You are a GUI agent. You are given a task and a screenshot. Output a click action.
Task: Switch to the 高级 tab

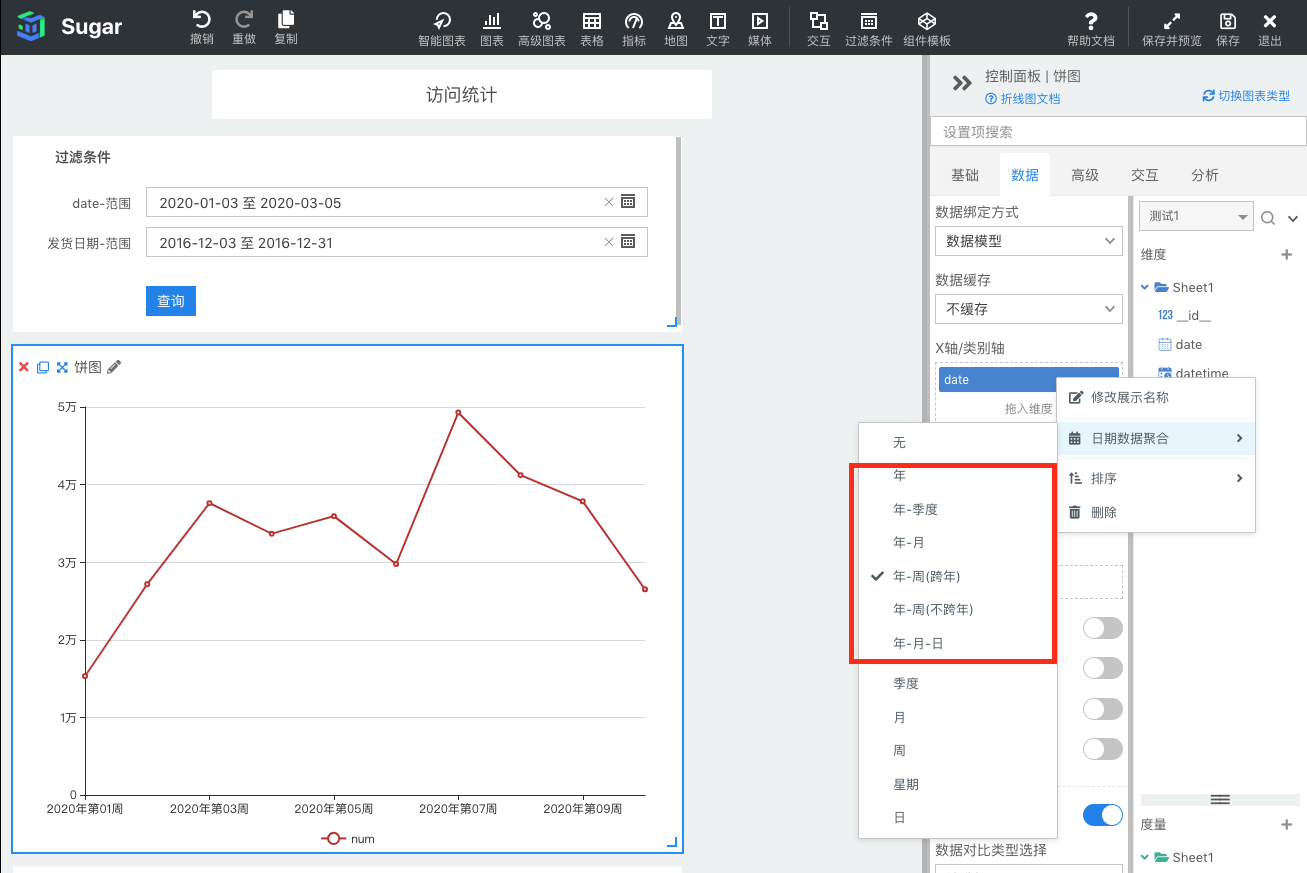tap(1085, 175)
